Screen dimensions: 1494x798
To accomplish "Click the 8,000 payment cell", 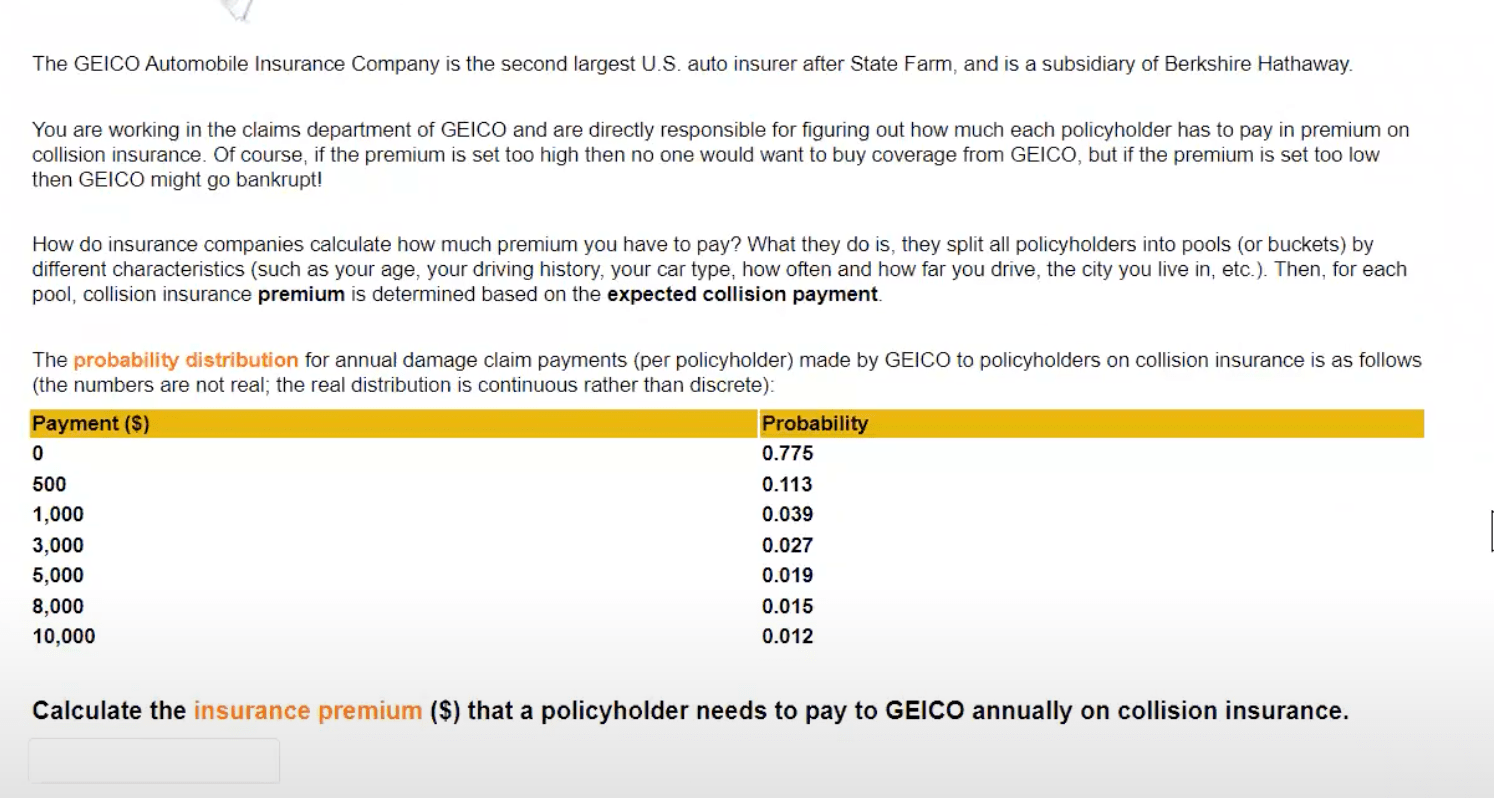I will 58,607.
